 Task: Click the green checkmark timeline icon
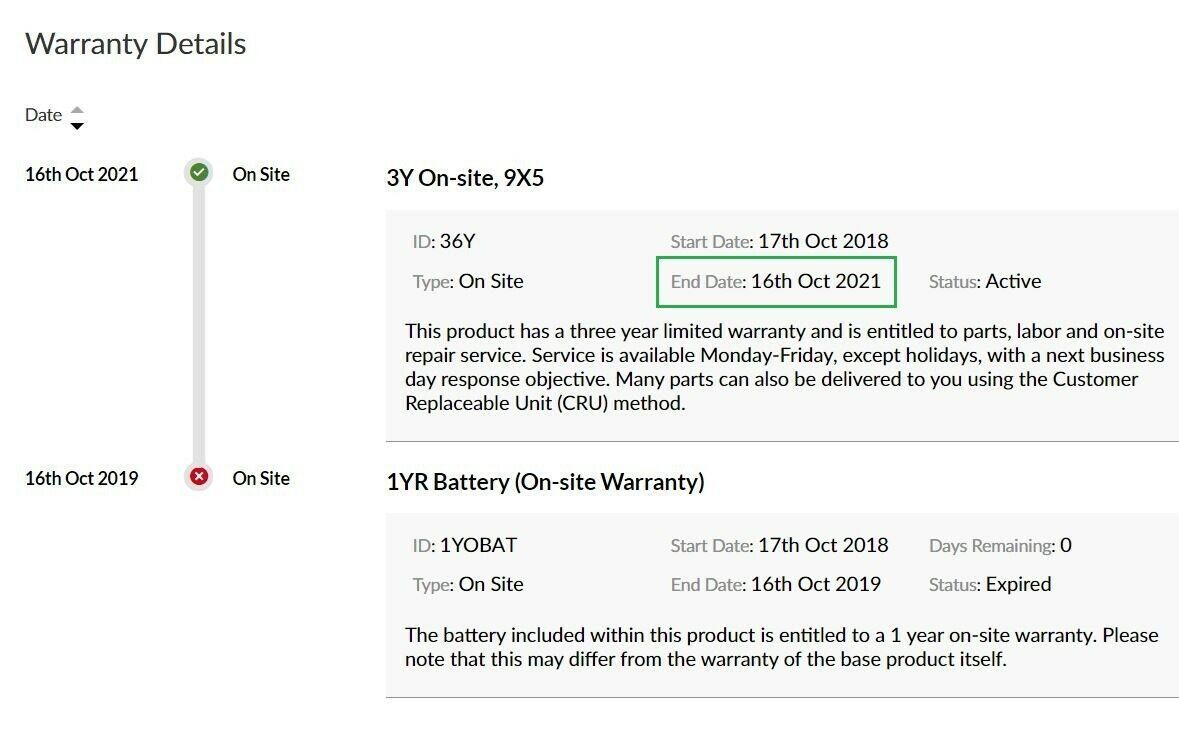[199, 173]
